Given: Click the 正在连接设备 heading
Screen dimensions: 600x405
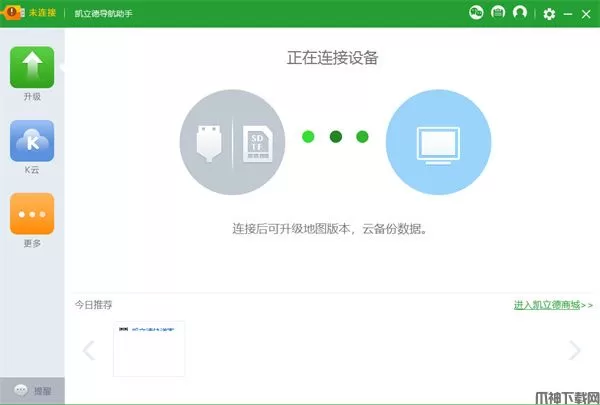Looking at the screenshot, I should (333, 58).
